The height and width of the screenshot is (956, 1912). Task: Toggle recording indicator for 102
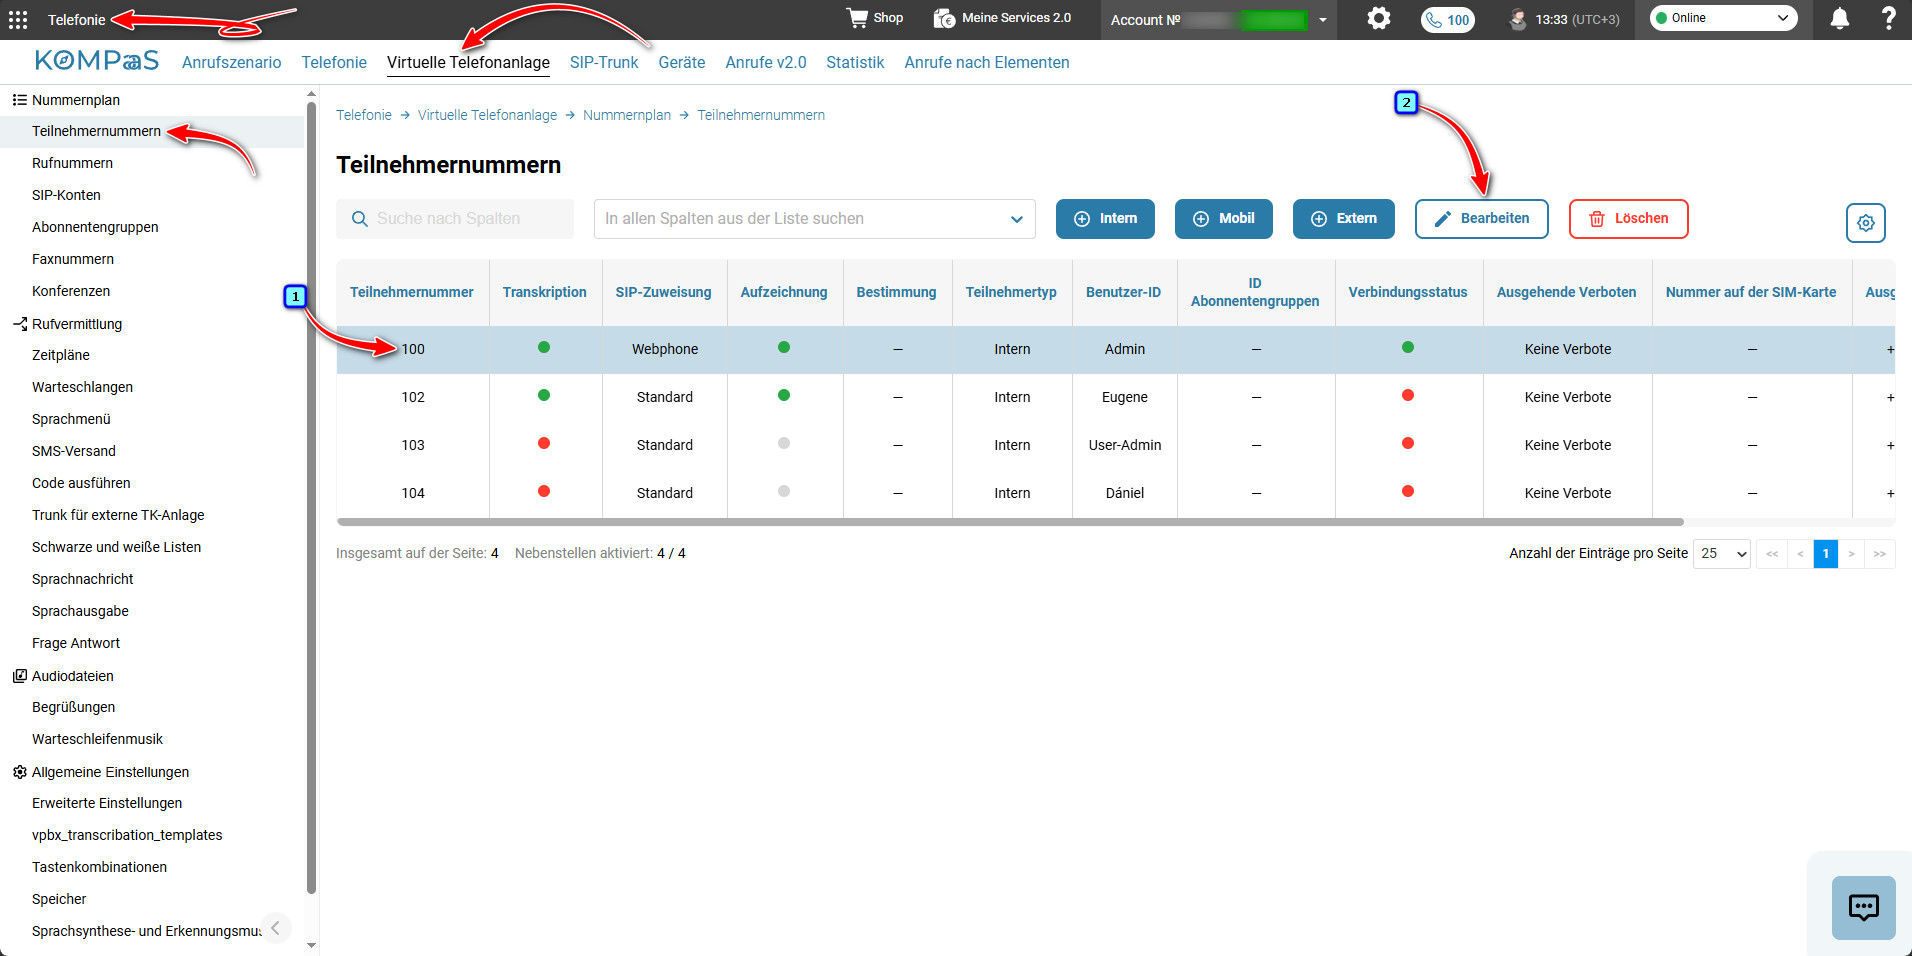click(x=784, y=395)
